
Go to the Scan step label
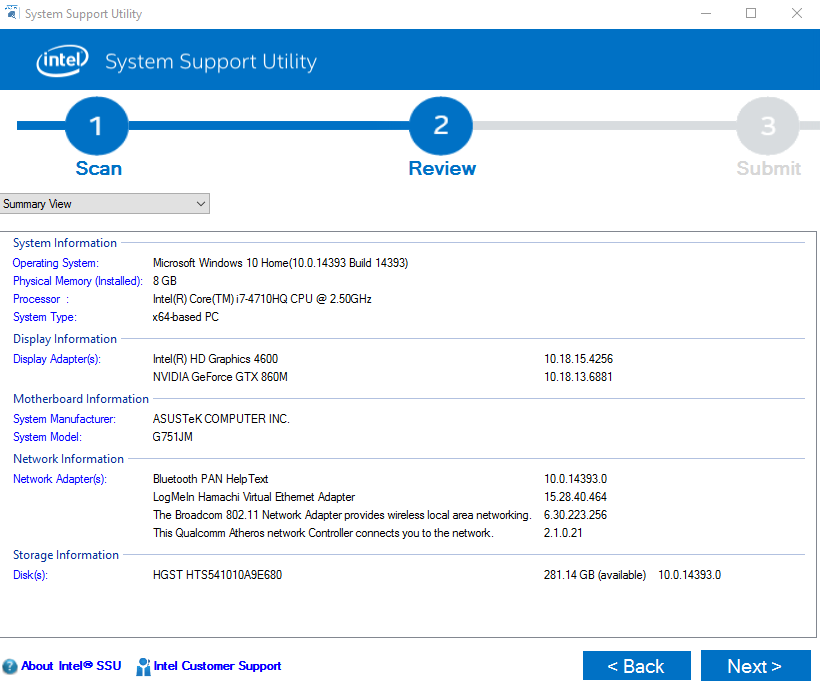pyautogui.click(x=99, y=168)
